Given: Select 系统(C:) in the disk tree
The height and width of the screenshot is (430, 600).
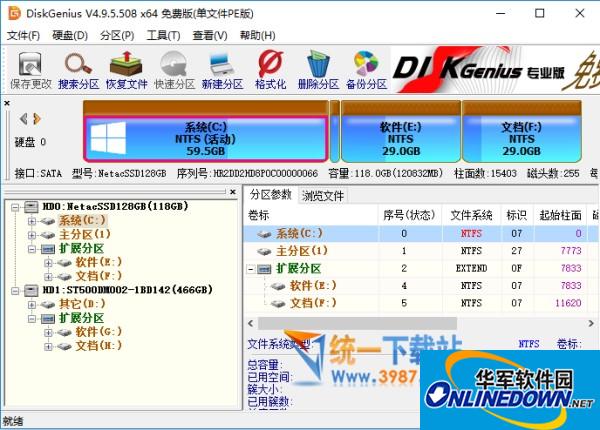Looking at the screenshot, I should click(x=82, y=221).
